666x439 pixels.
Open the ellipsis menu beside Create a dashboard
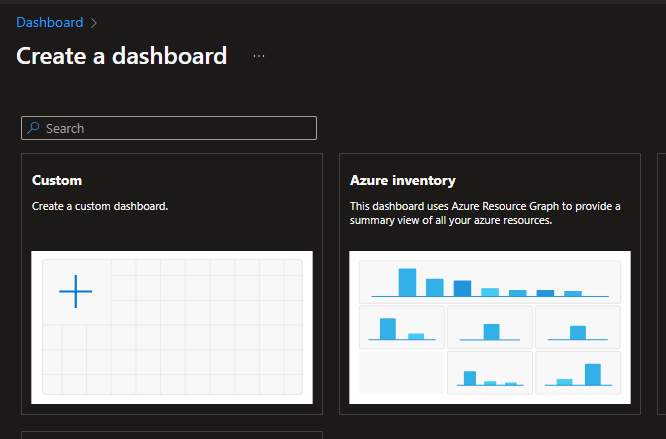259,56
